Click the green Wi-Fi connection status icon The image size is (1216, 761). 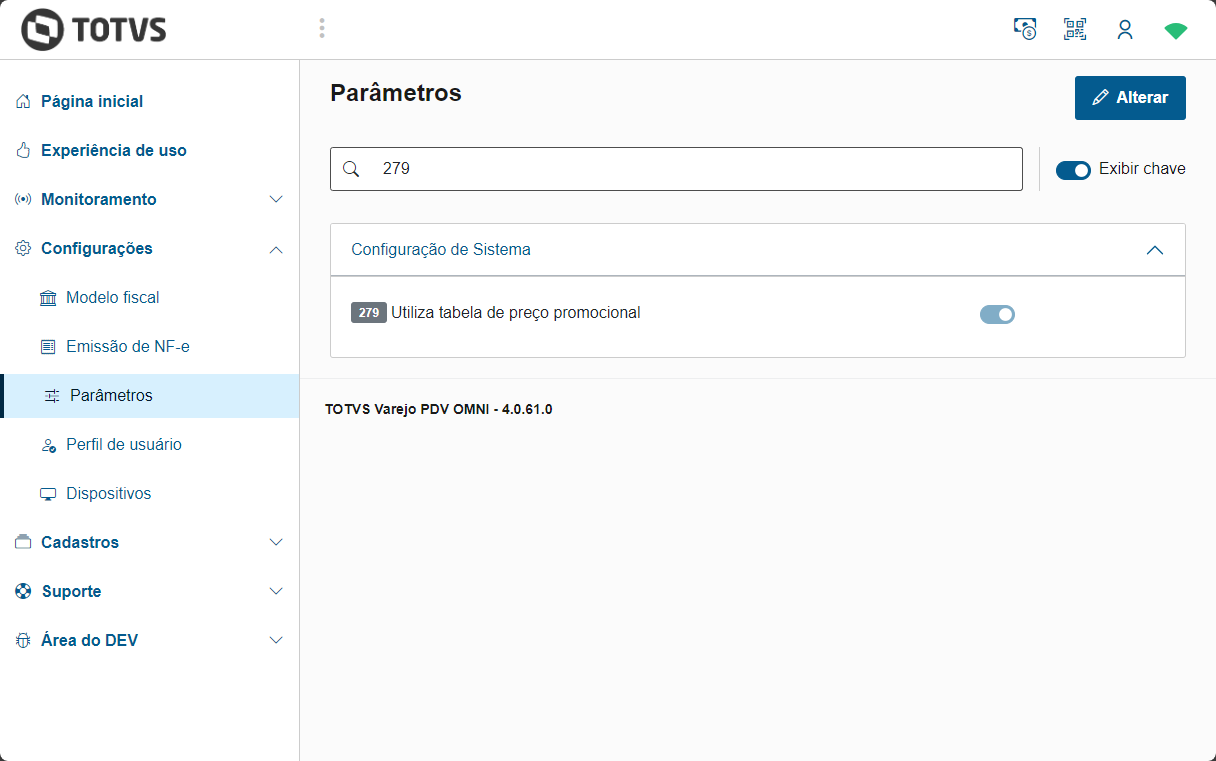[x=1176, y=31]
